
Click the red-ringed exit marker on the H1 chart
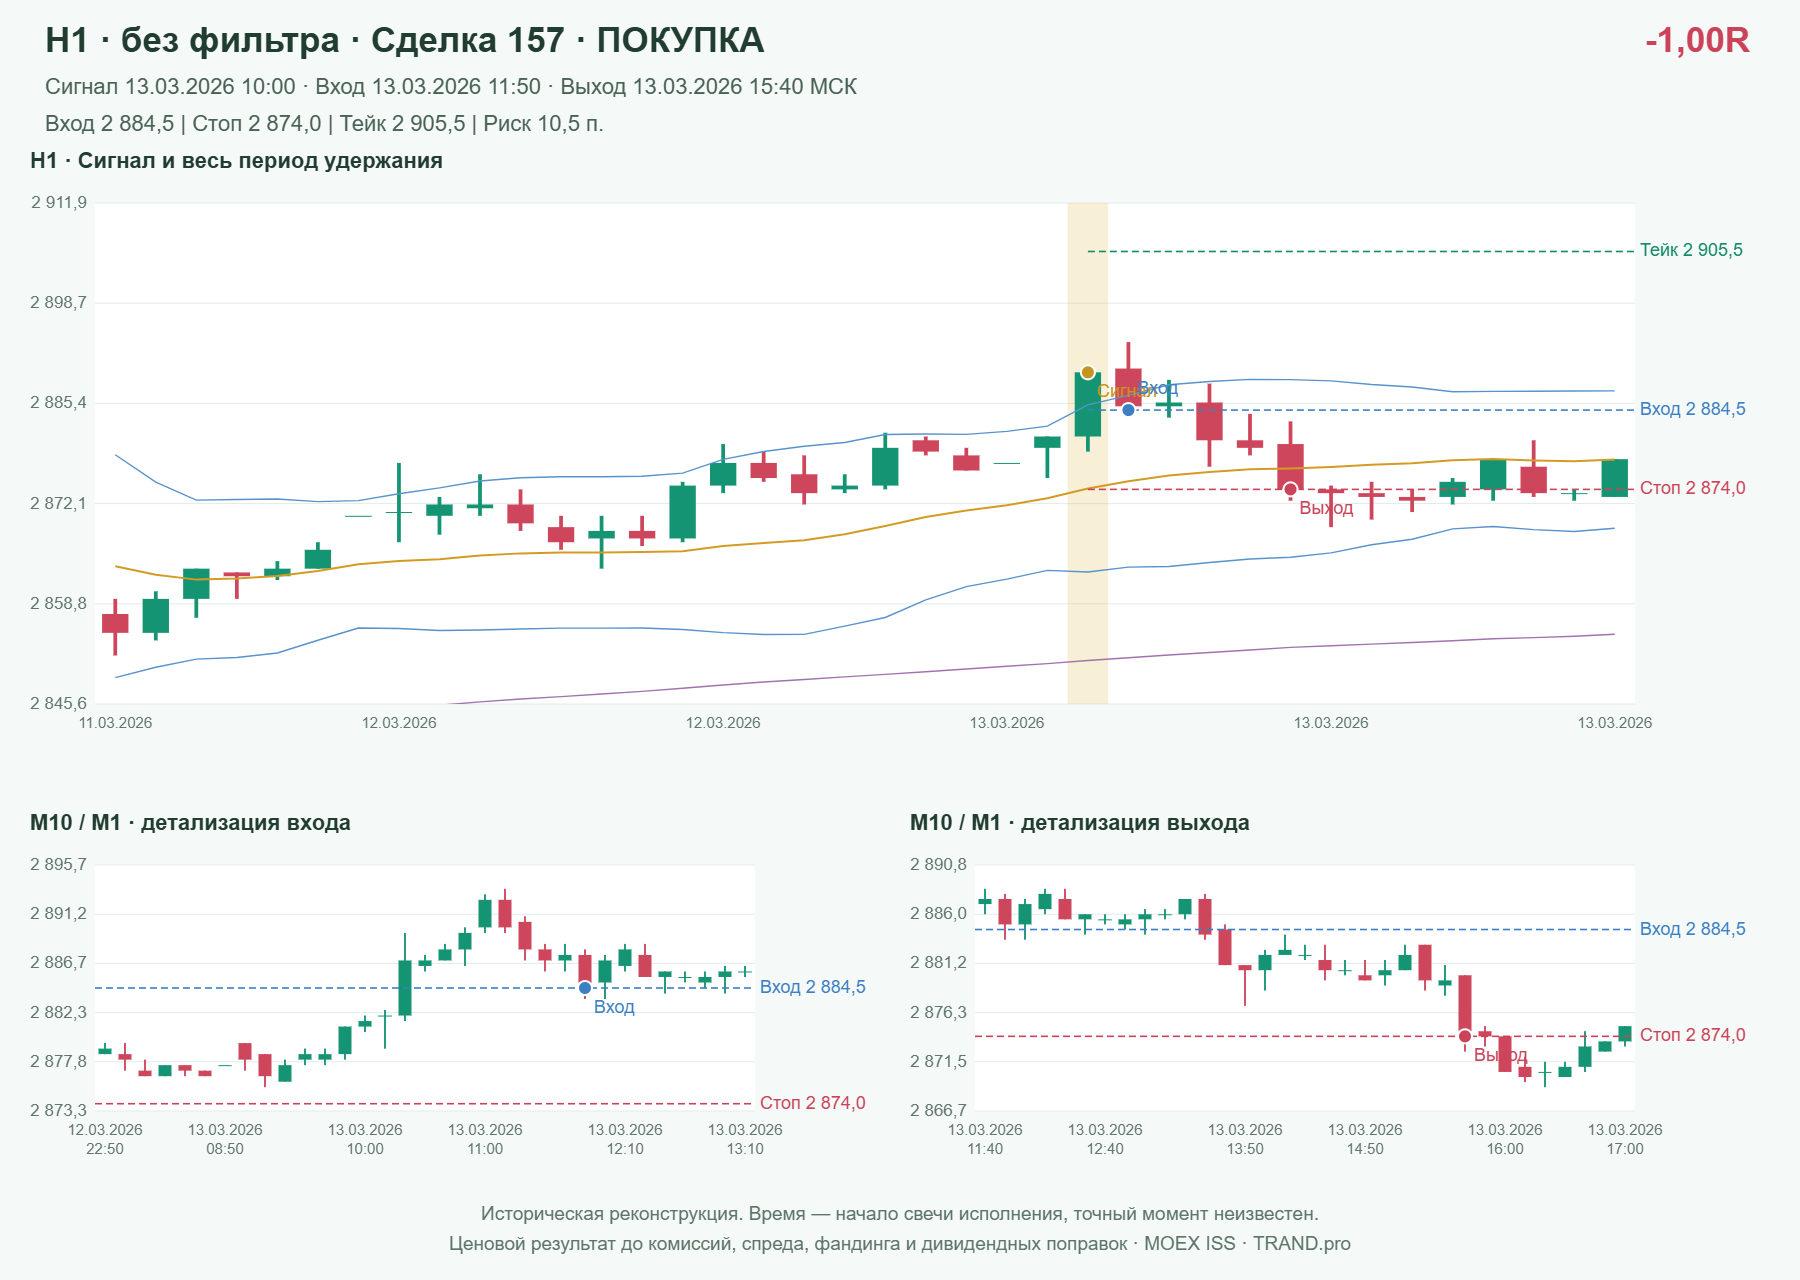coord(1291,489)
